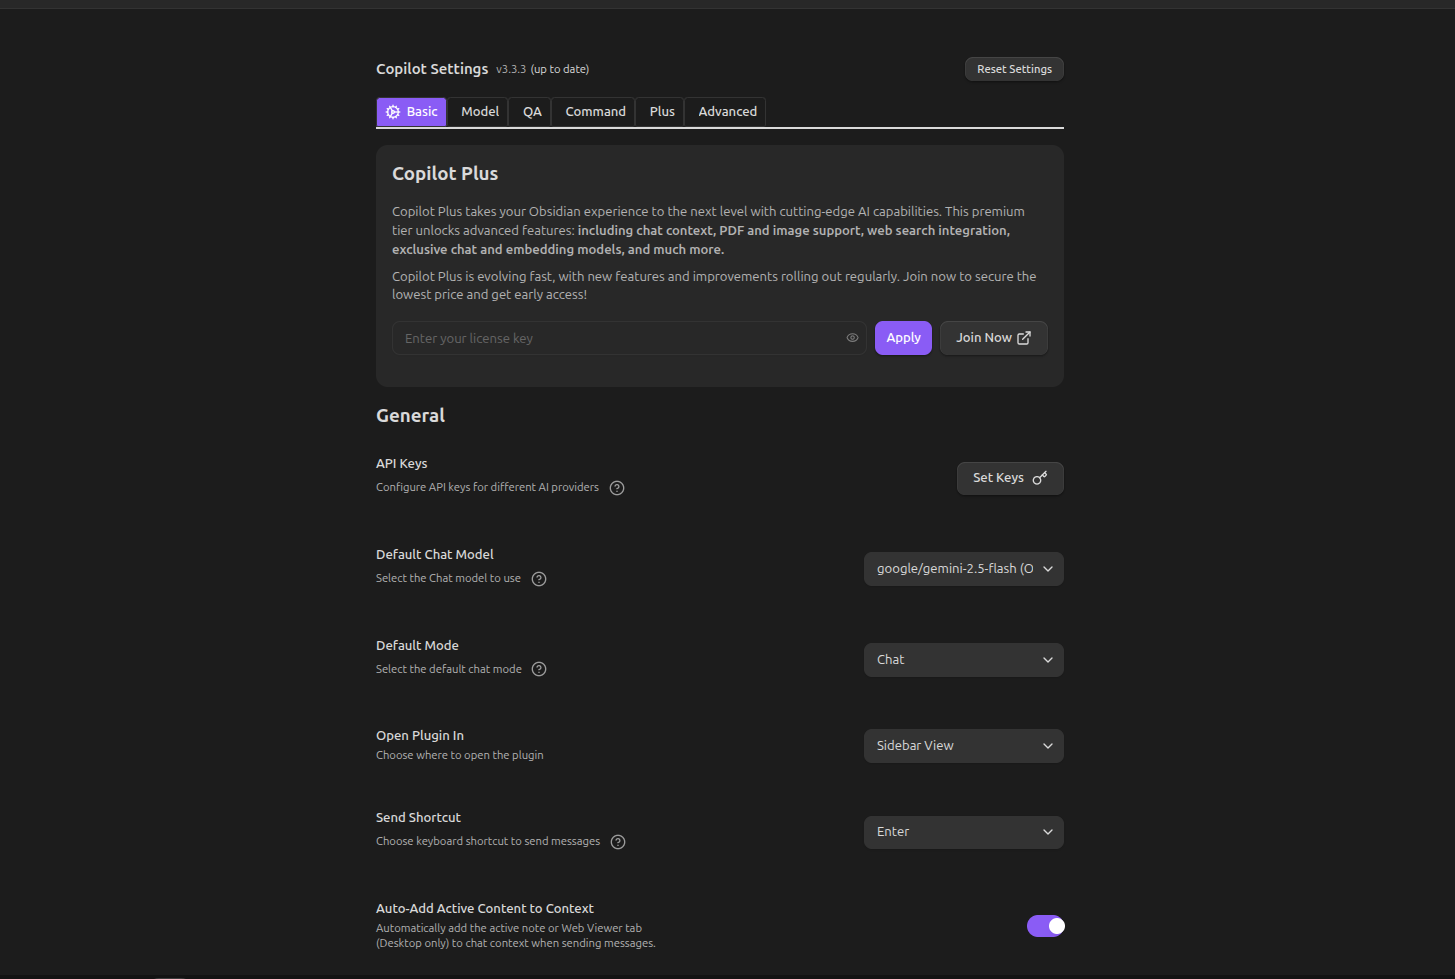Open the Default Chat Model dropdown

coord(964,569)
